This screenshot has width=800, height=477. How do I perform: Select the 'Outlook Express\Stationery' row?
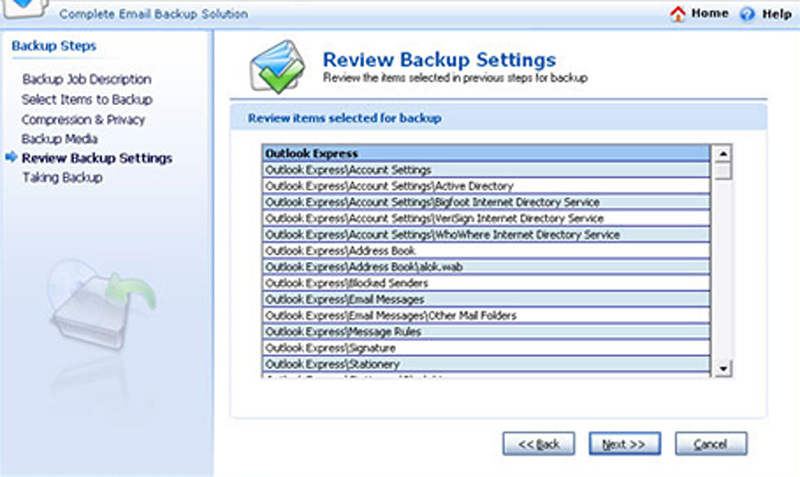(486, 364)
